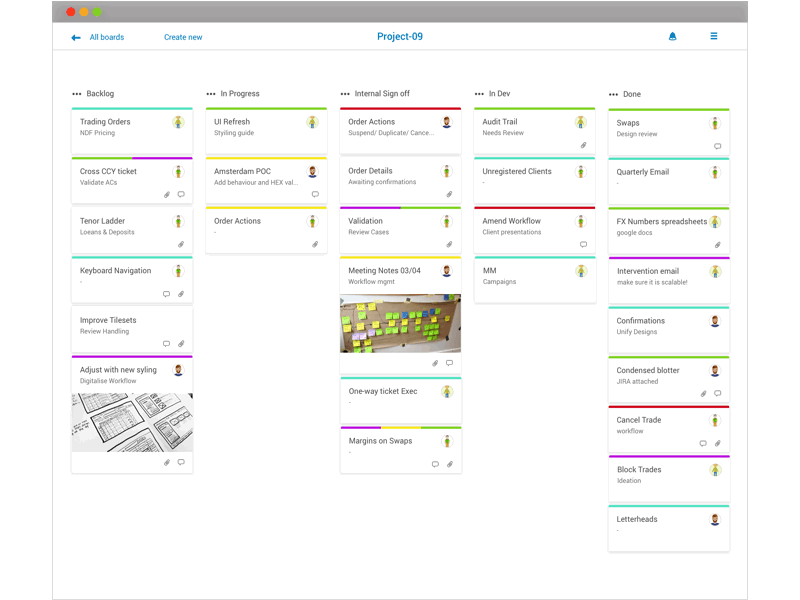Open the sticky notes photo on Meeting Notes 03/04
The width and height of the screenshot is (800, 600).
(400, 323)
